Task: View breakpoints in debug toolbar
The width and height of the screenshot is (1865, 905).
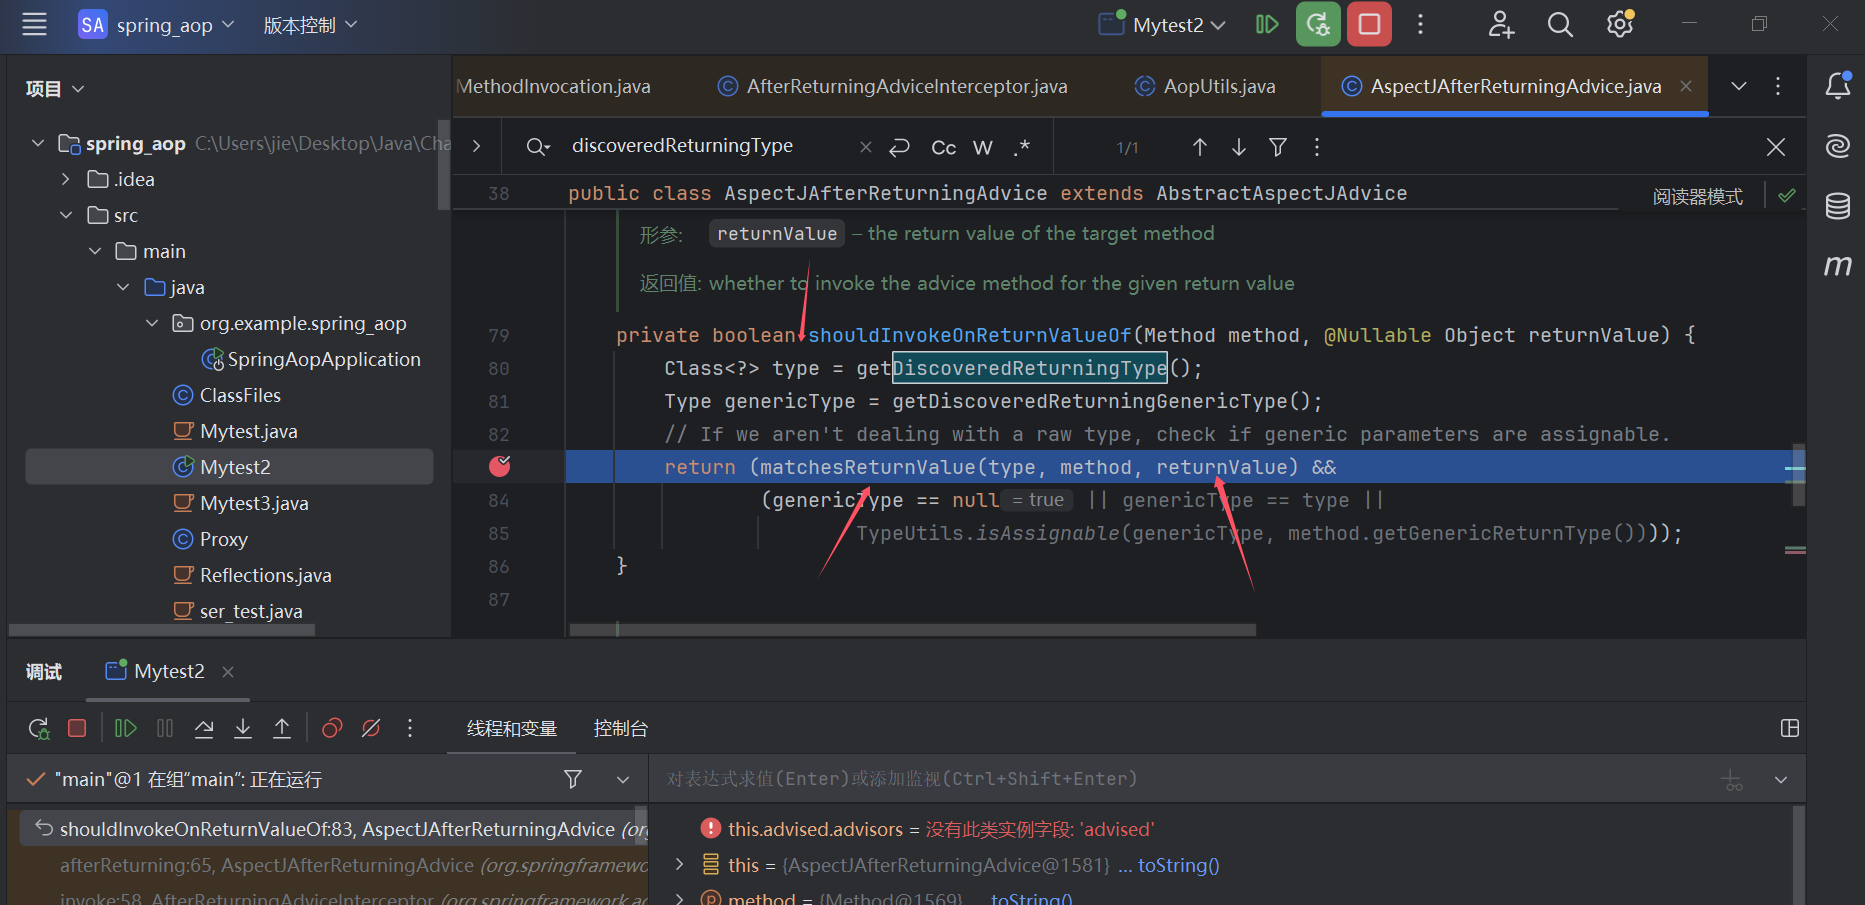Action: 332,728
